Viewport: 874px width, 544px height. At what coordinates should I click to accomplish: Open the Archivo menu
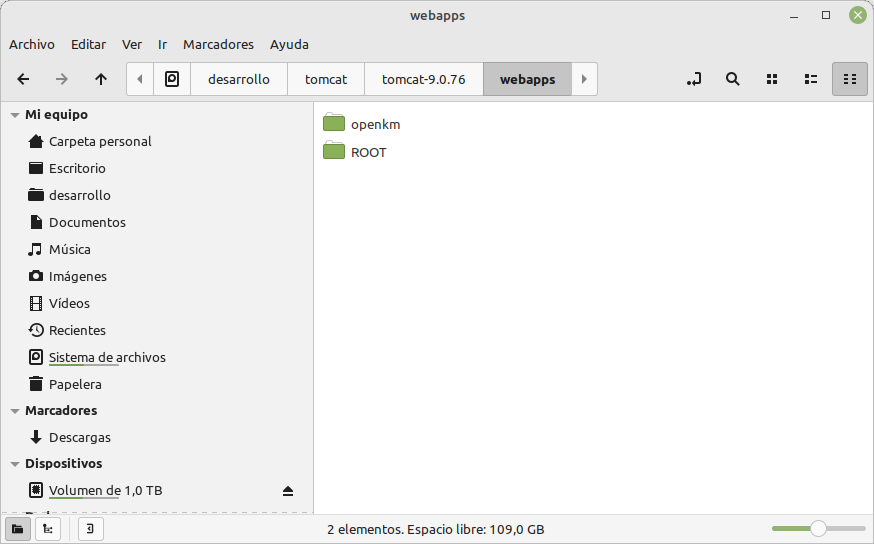32,44
